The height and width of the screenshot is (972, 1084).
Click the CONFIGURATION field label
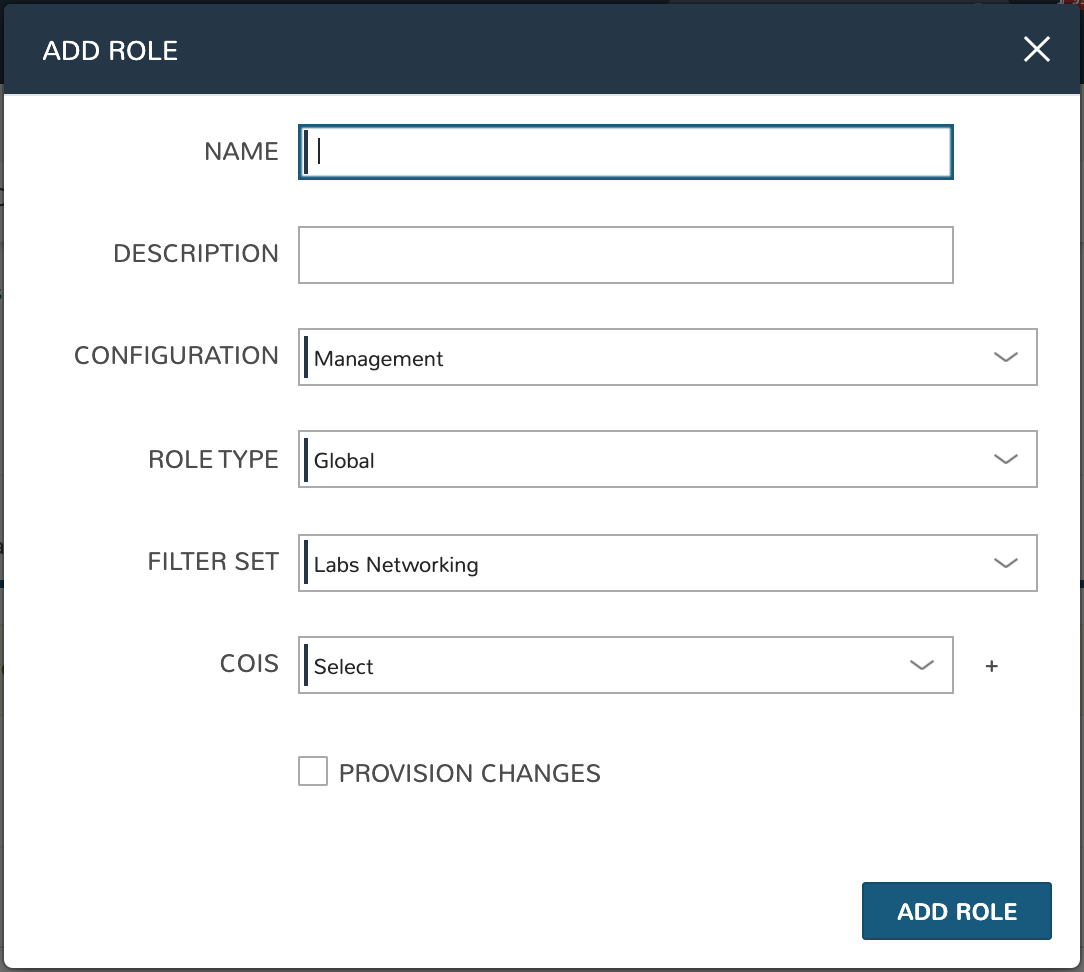[176, 356]
